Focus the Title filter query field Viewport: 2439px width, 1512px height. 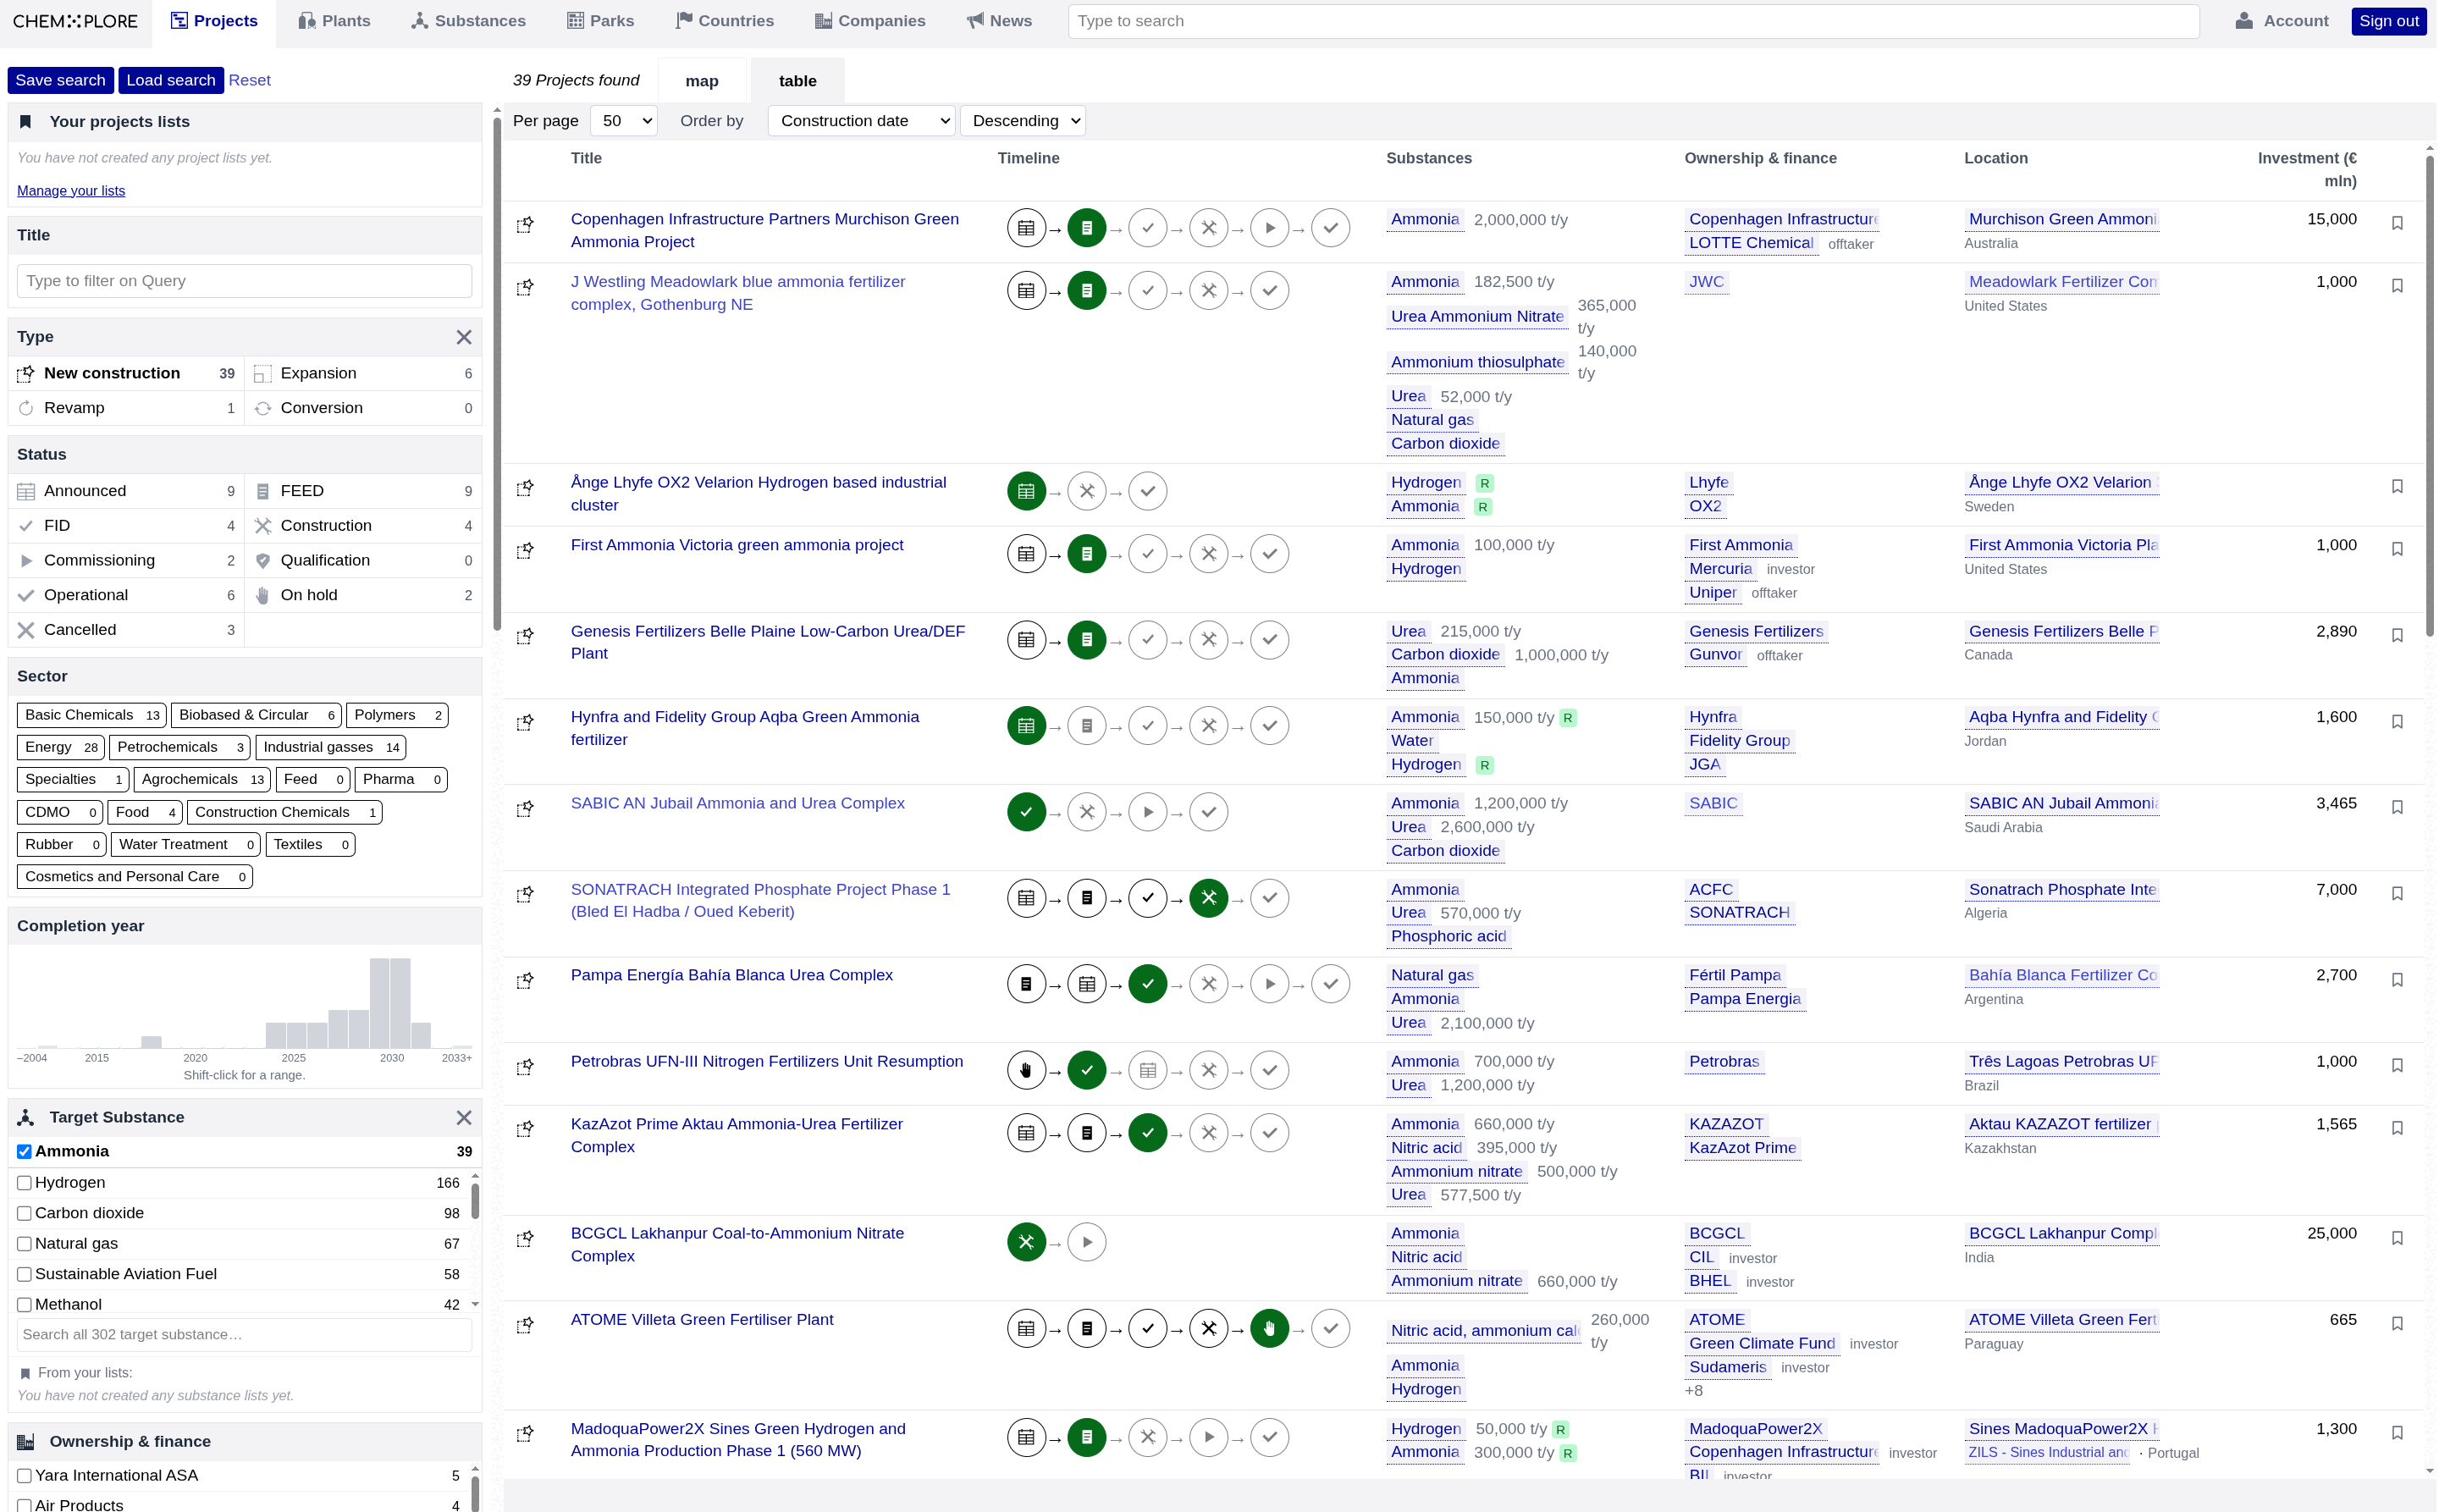pos(245,281)
